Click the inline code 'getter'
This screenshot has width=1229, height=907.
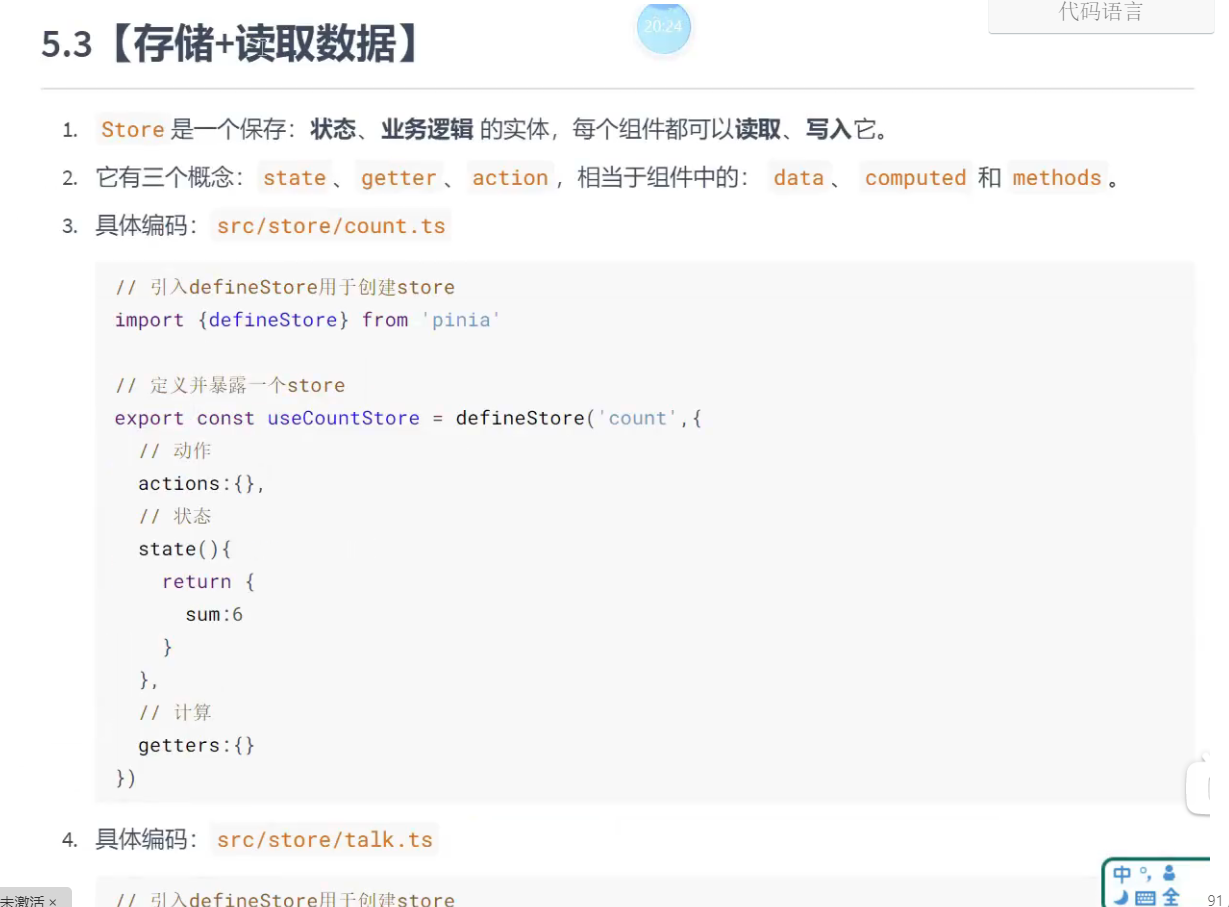pyautogui.click(x=398, y=178)
